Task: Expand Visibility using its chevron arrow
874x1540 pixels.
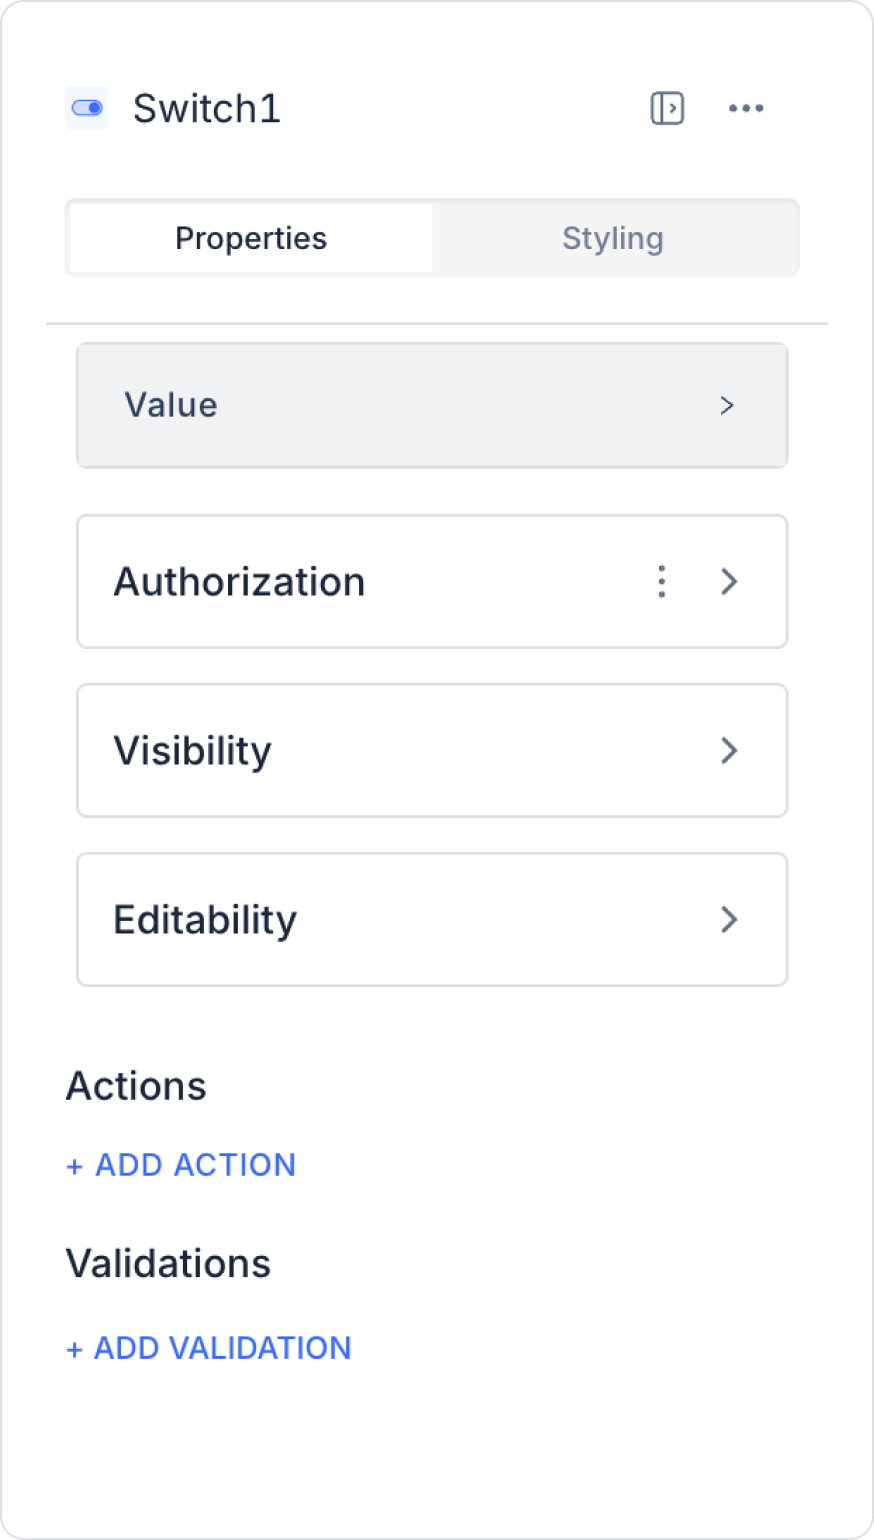Action: [729, 750]
